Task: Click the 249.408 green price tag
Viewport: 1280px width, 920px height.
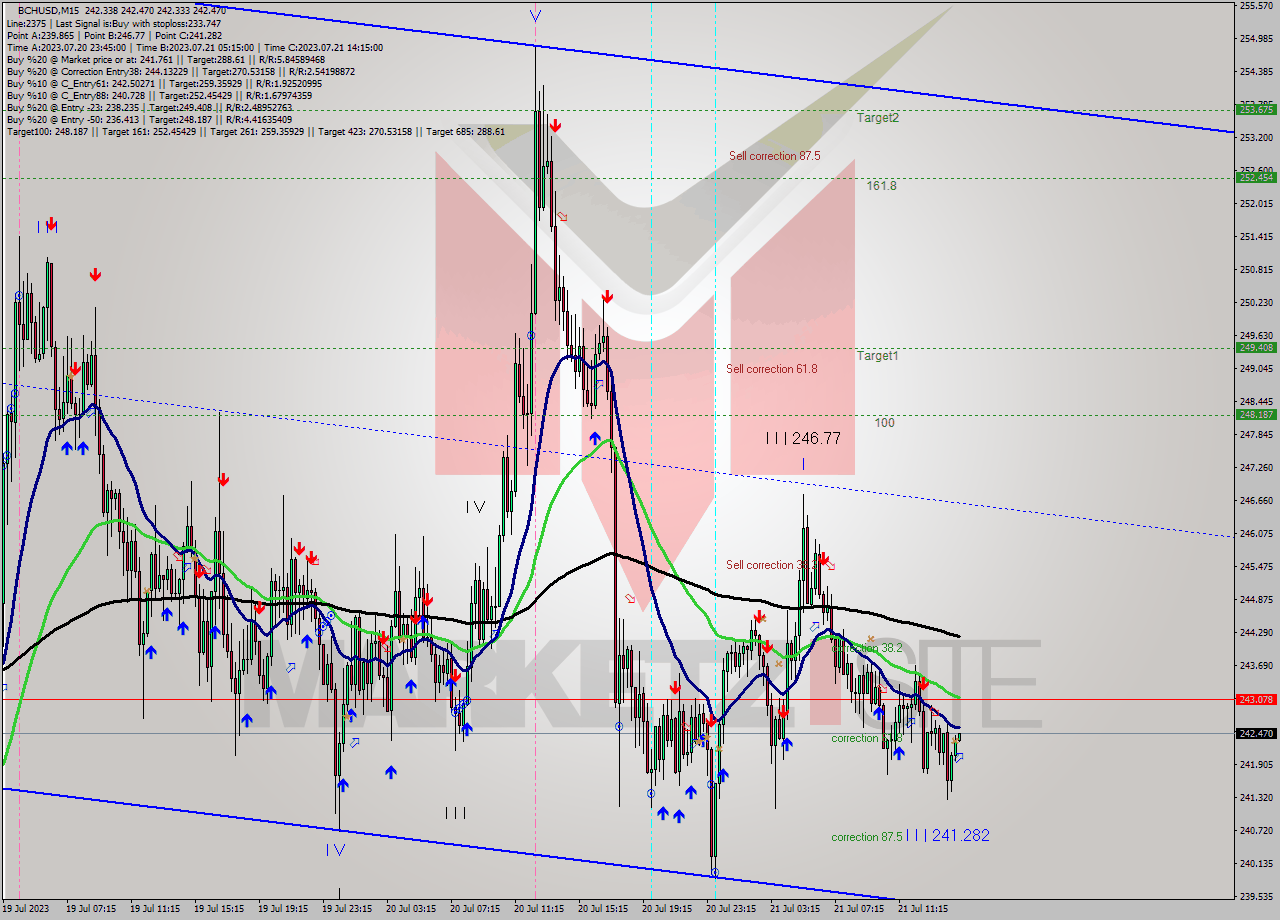Action: 1256,348
